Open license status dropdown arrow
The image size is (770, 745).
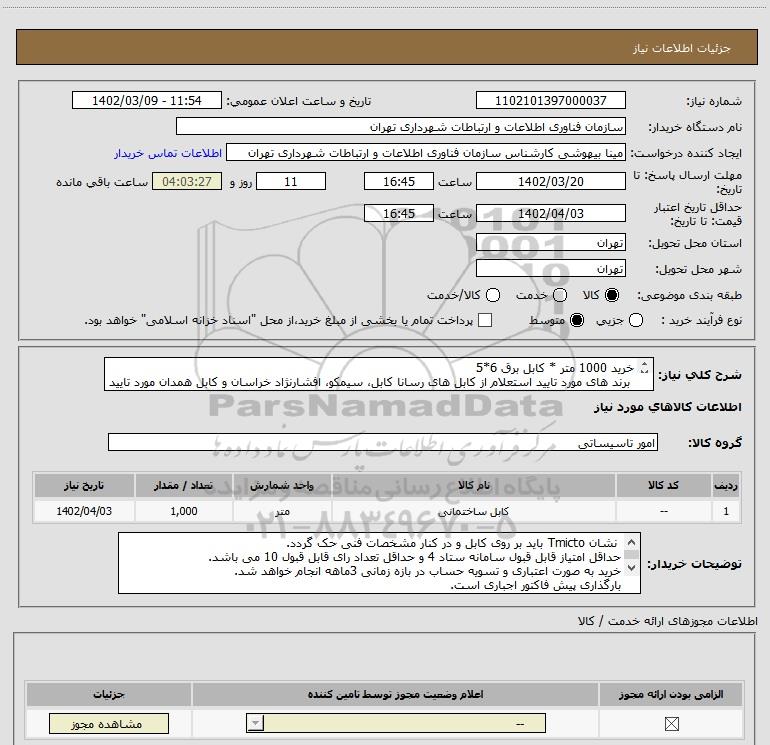tap(255, 723)
